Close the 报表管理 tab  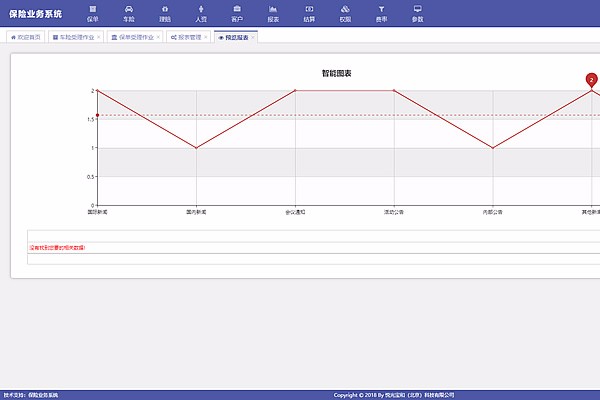pyautogui.click(x=207, y=37)
